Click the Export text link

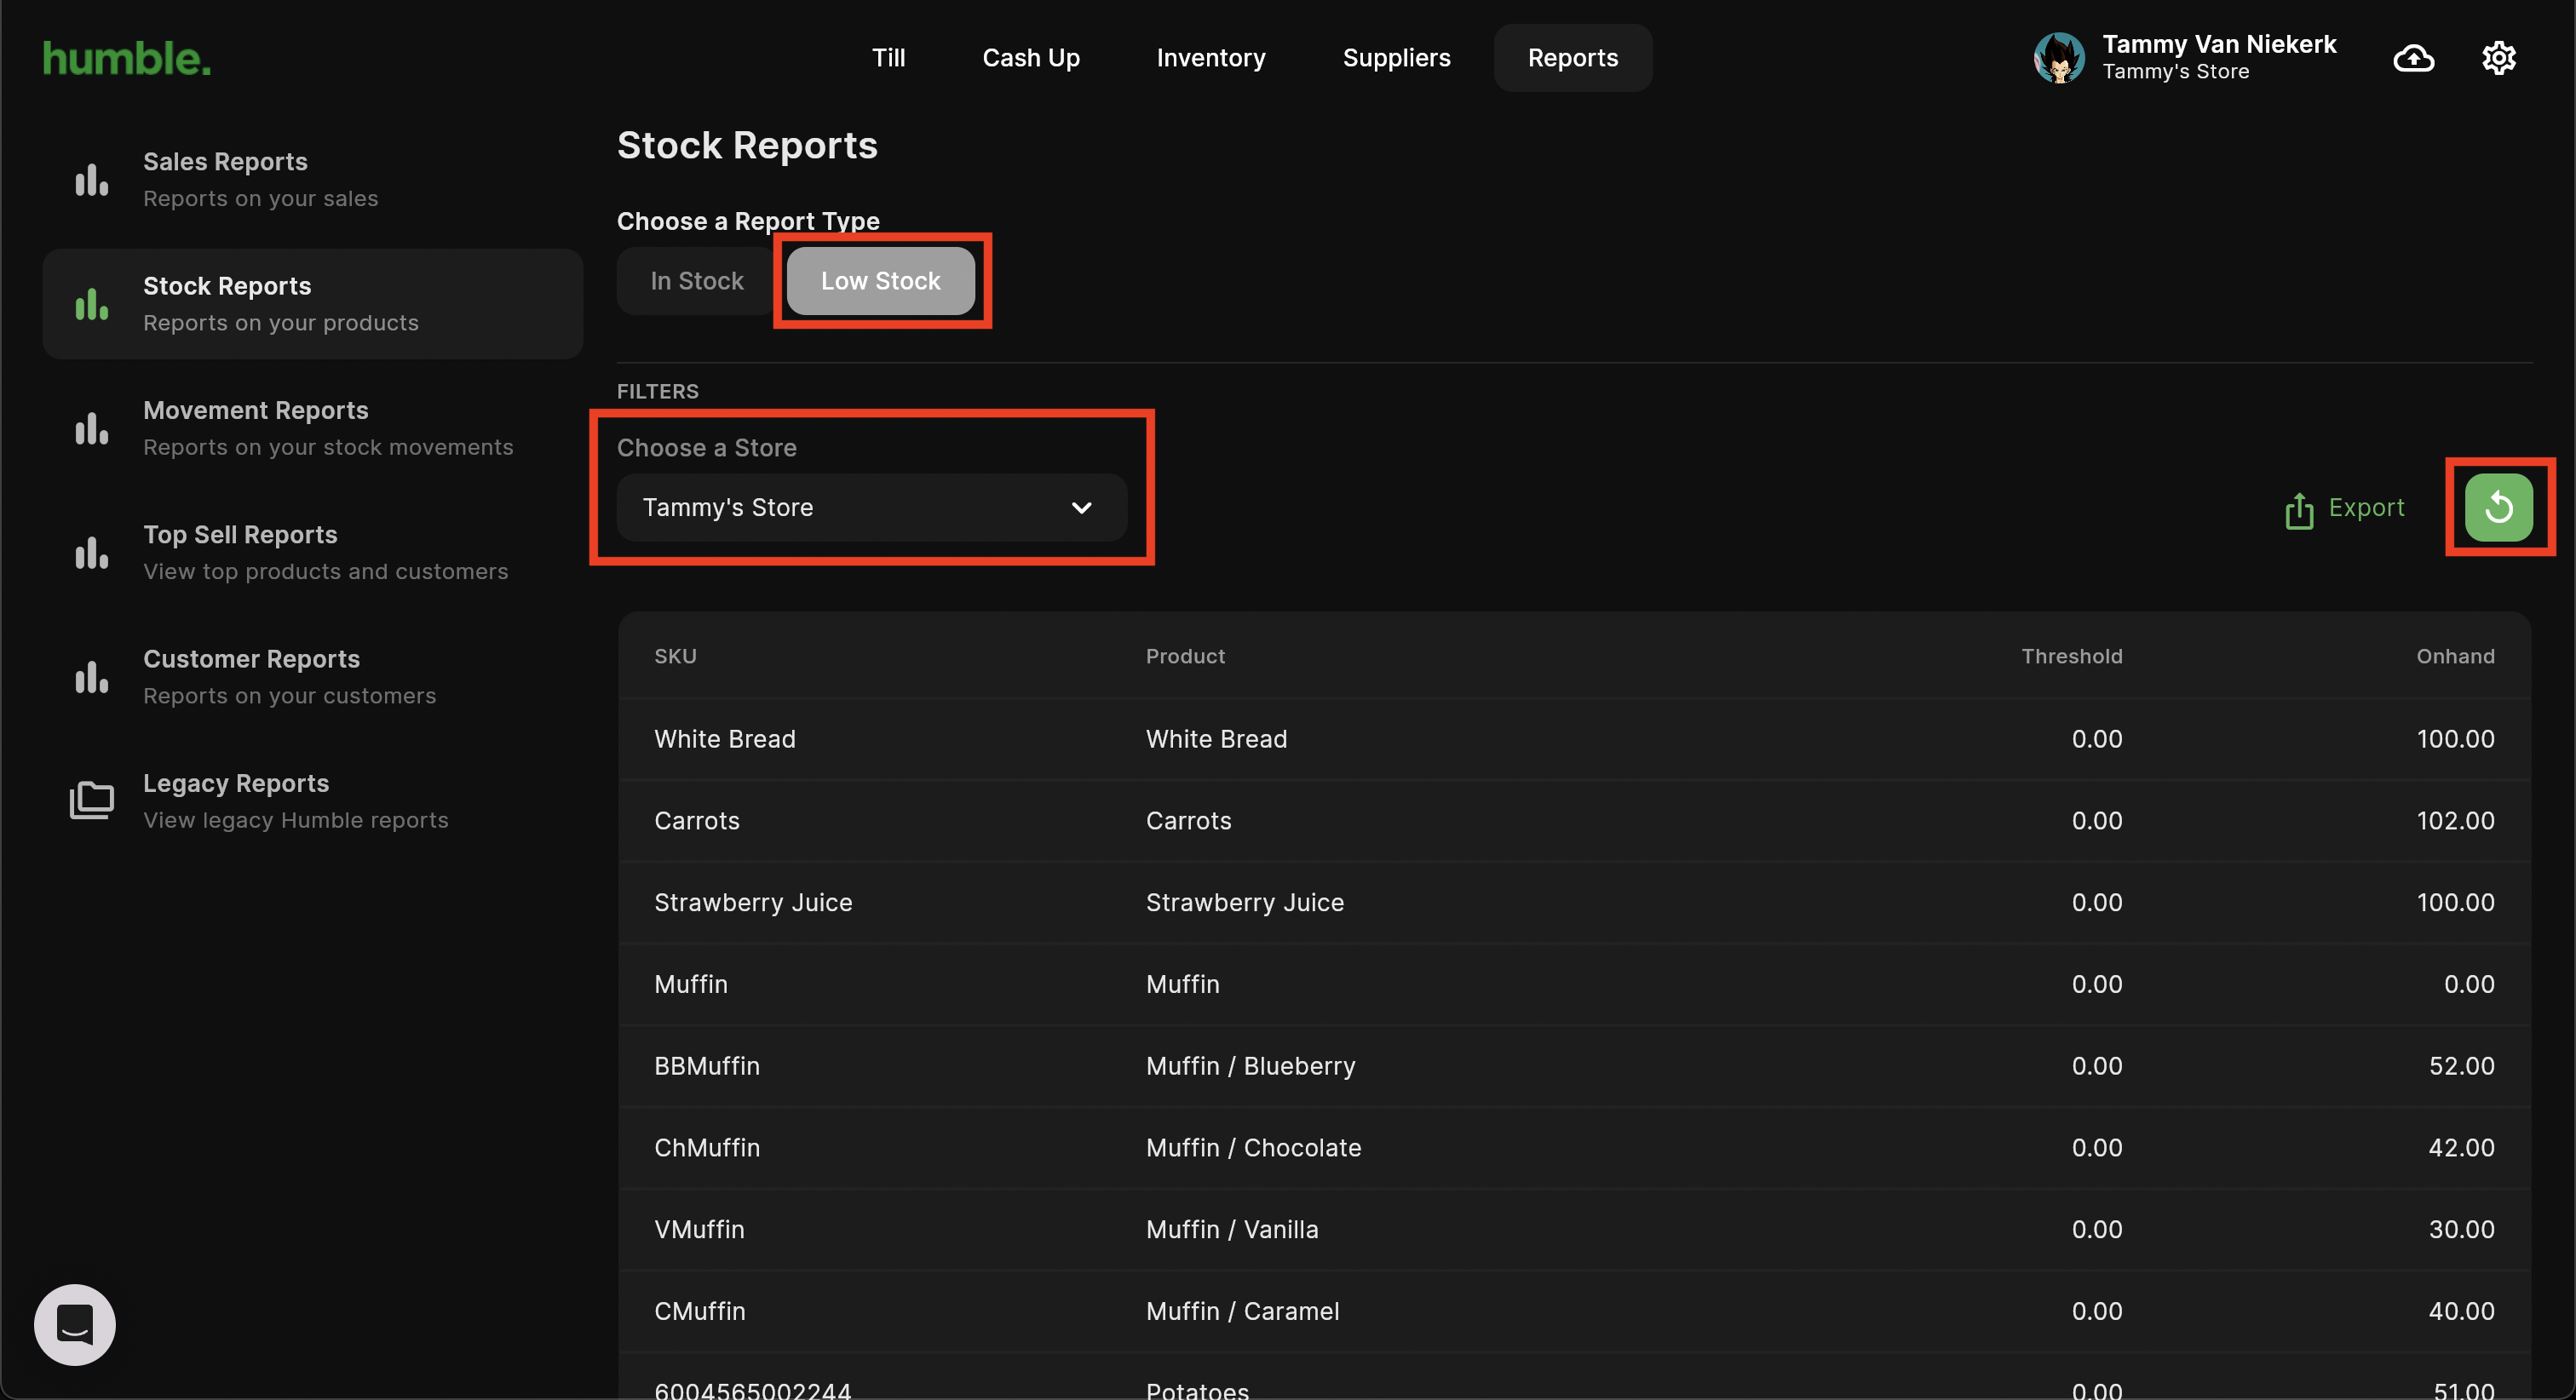tap(2366, 508)
